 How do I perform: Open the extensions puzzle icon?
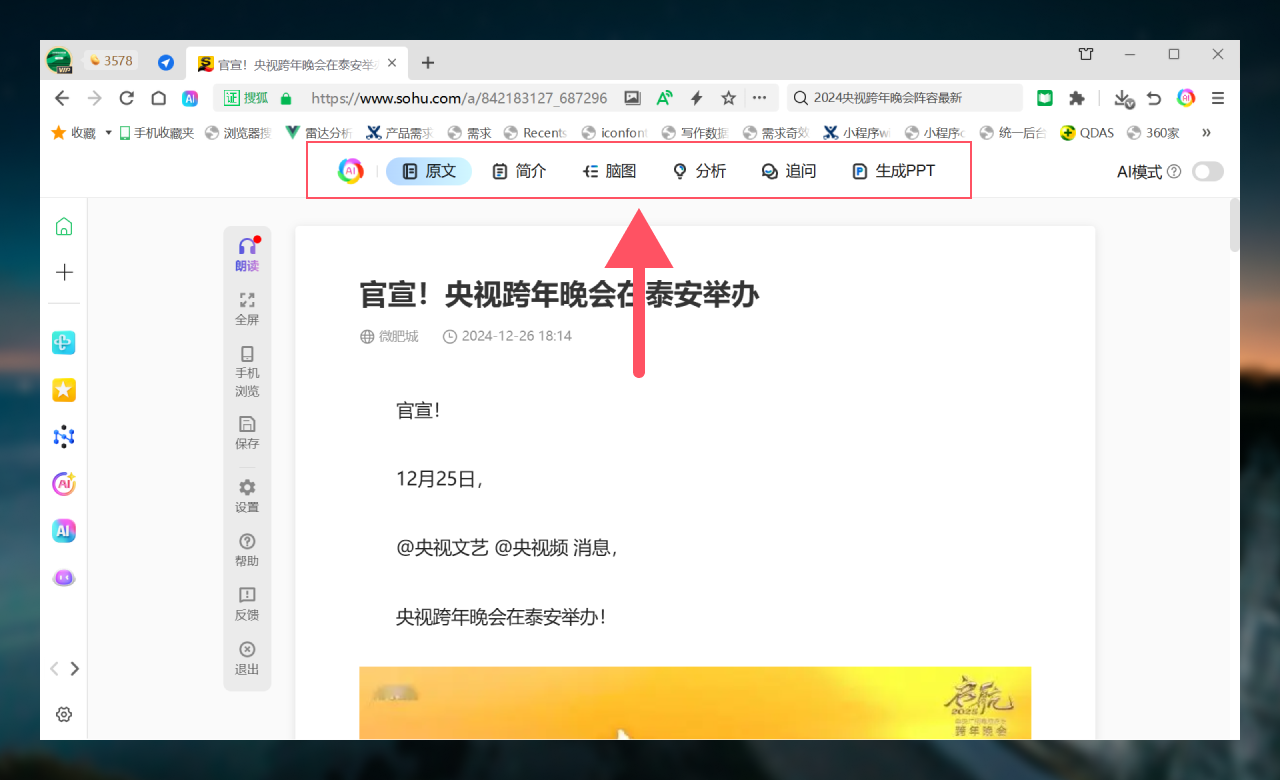pyautogui.click(x=1077, y=98)
